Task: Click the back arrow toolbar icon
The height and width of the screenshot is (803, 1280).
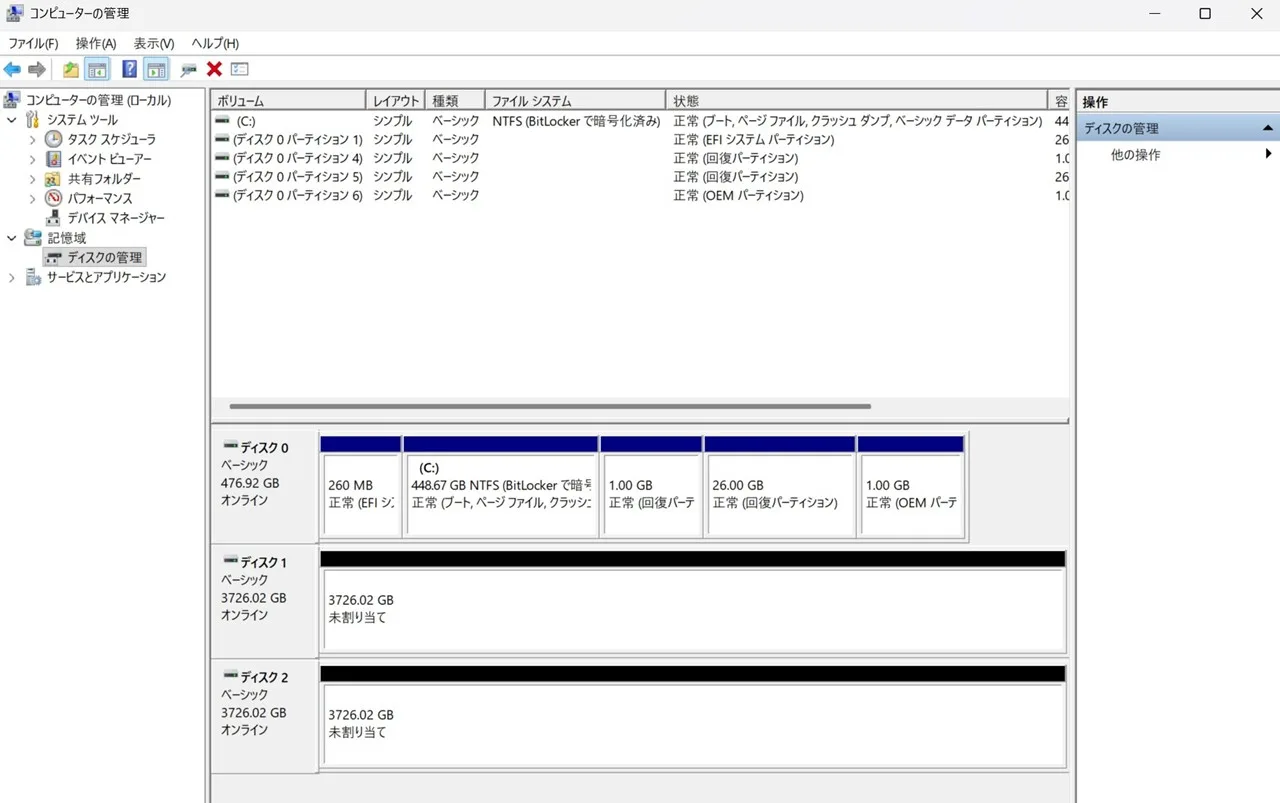Action: [x=12, y=69]
